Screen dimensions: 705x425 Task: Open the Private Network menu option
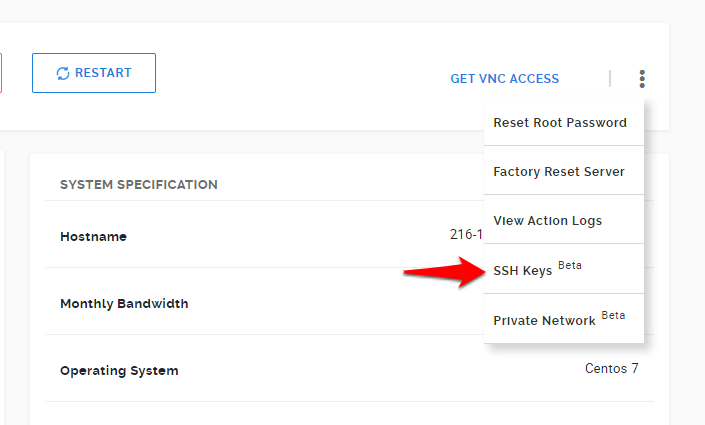pos(545,321)
